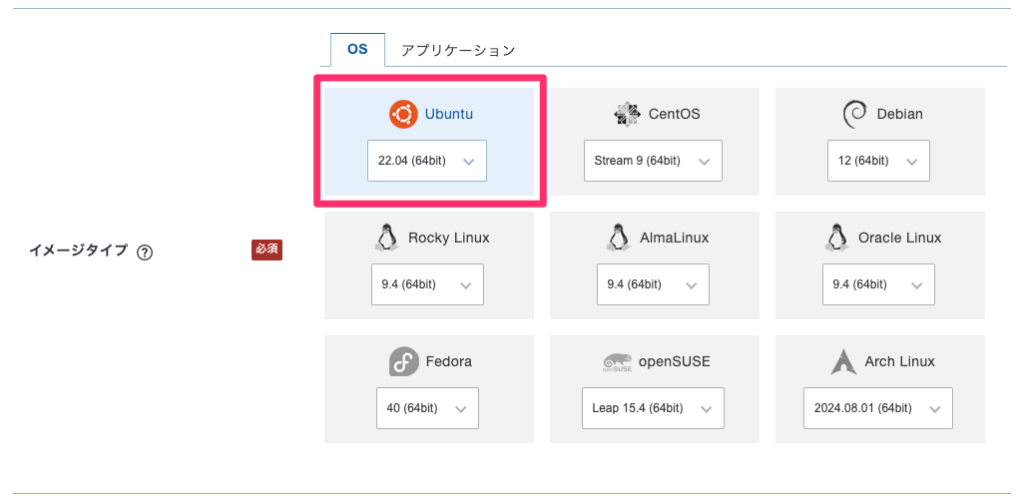Open the Debian 12 (64bit) version dropdown
This screenshot has width=1024, height=504.
pyautogui.click(x=878, y=161)
